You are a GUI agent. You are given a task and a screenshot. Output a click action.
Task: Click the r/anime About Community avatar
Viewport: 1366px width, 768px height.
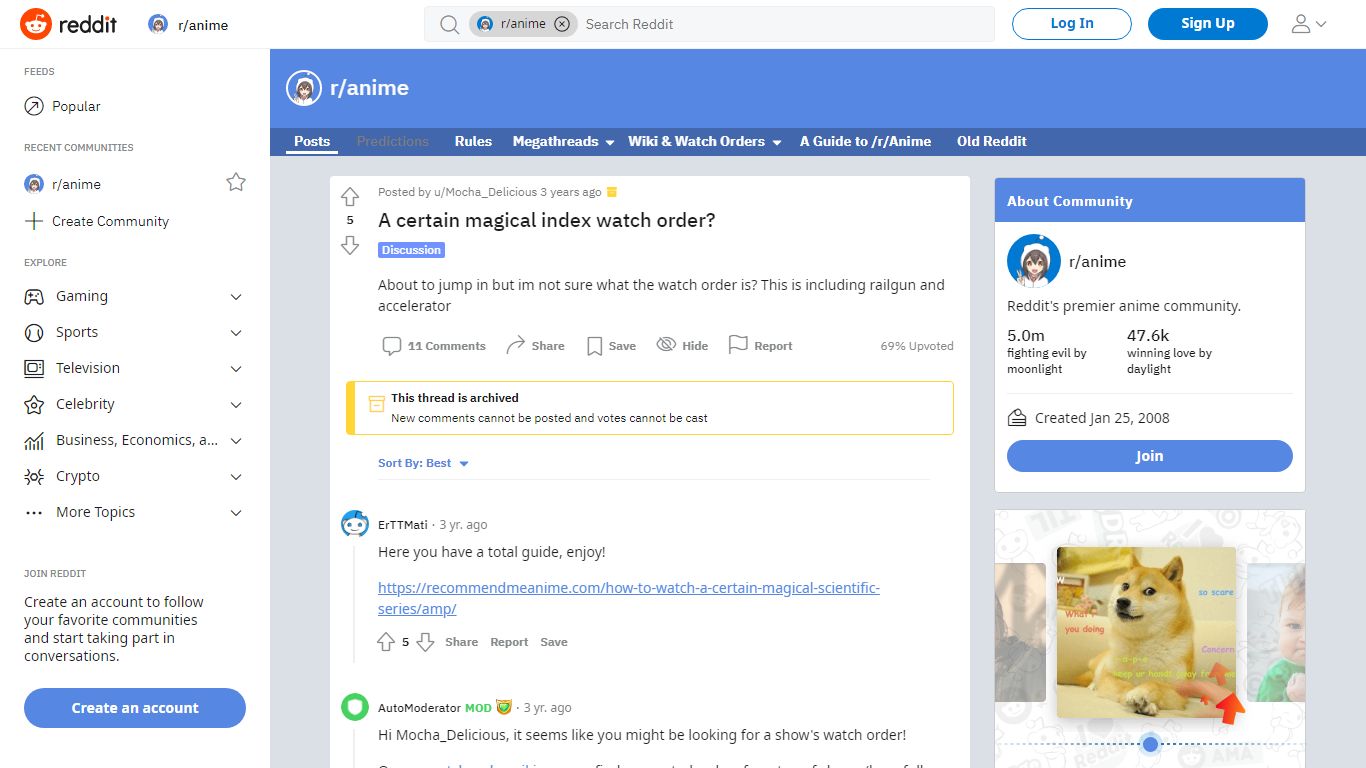[x=1033, y=261]
